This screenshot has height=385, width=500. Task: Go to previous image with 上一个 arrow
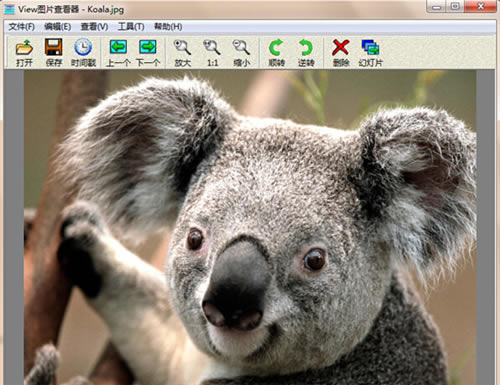[x=118, y=52]
